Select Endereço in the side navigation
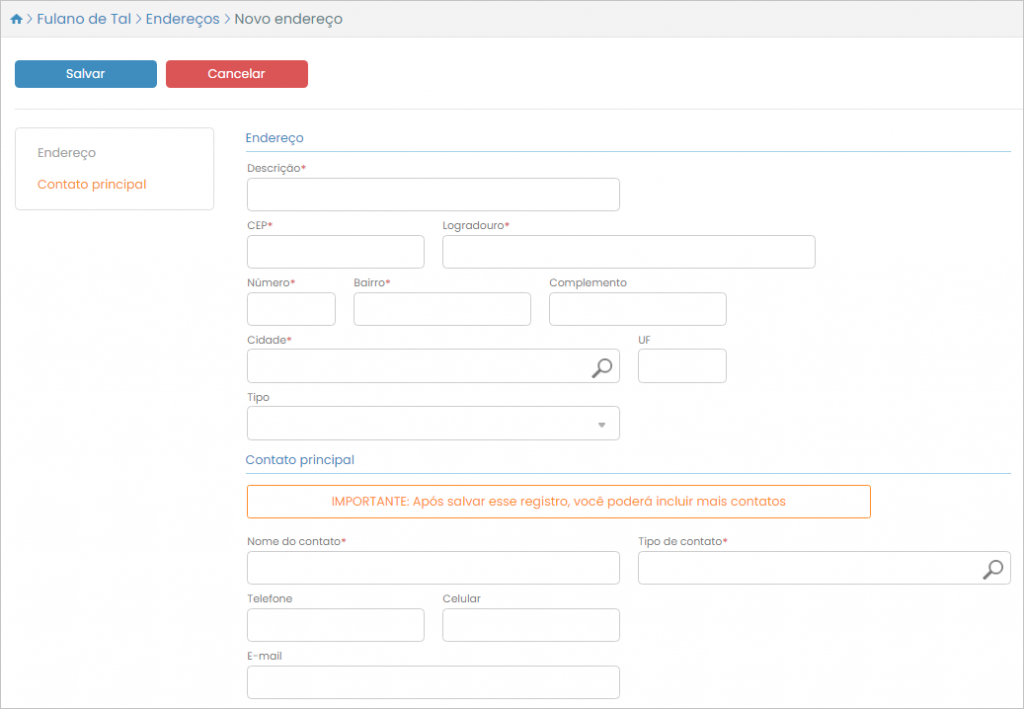Image resolution: width=1024 pixels, height=709 pixels. tap(66, 153)
